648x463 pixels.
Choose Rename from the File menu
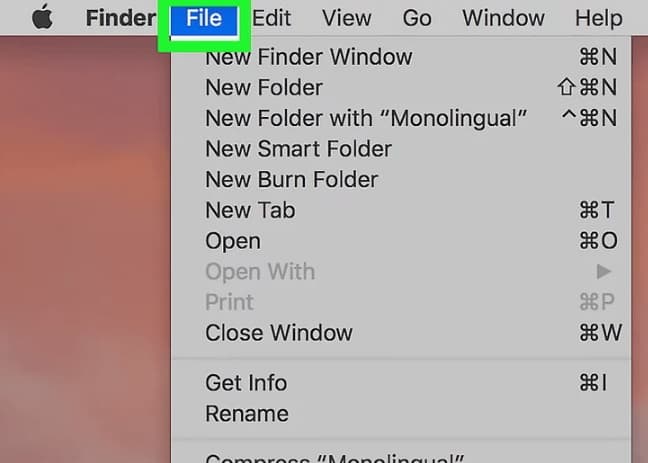point(246,414)
